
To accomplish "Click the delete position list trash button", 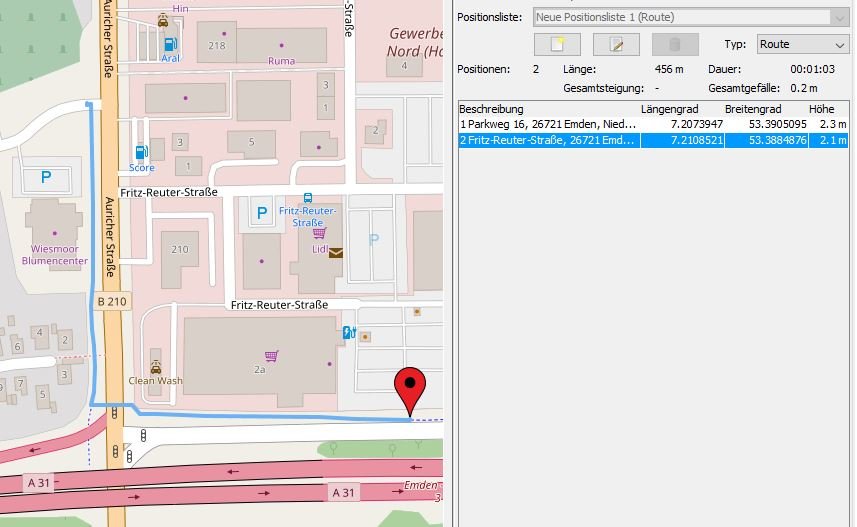I will click(675, 44).
